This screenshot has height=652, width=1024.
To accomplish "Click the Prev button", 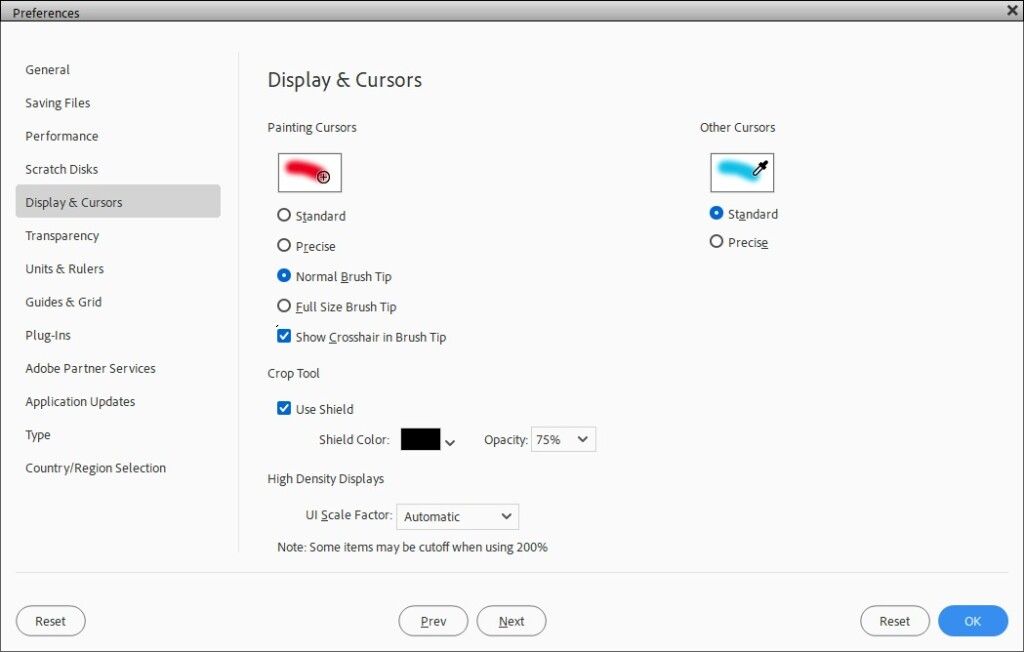I will click(x=433, y=621).
